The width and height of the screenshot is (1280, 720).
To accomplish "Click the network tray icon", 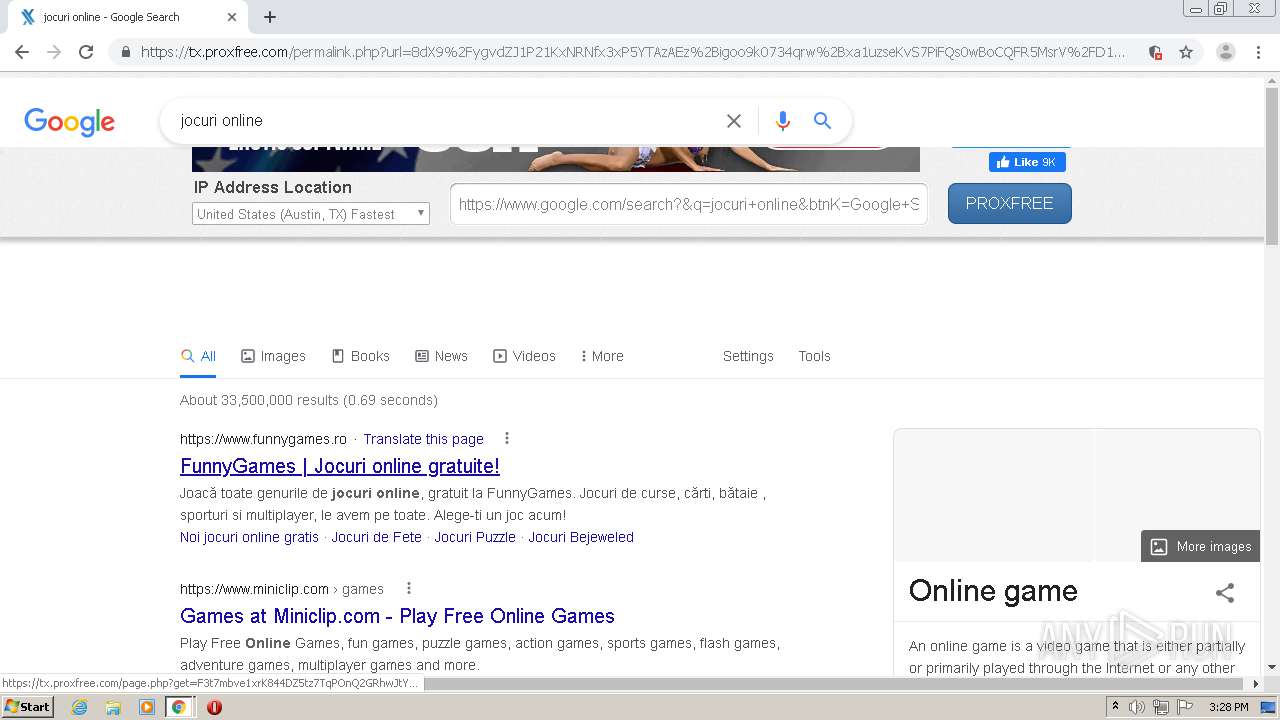I will [1161, 707].
